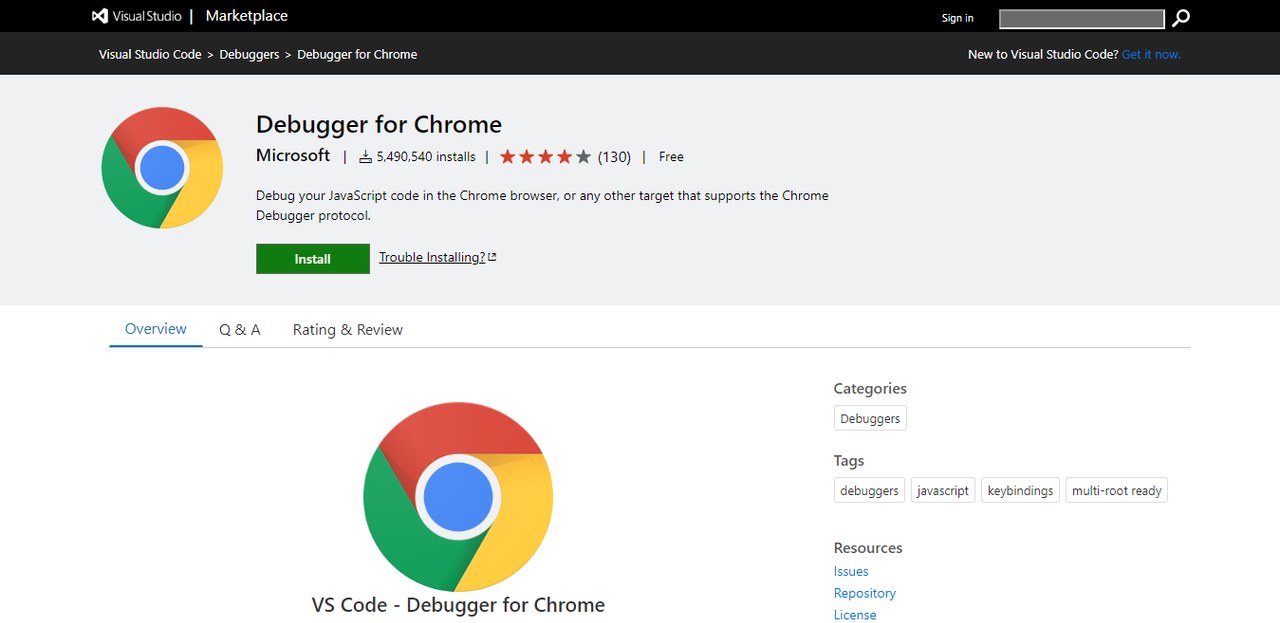Click the (130) review count

(614, 157)
